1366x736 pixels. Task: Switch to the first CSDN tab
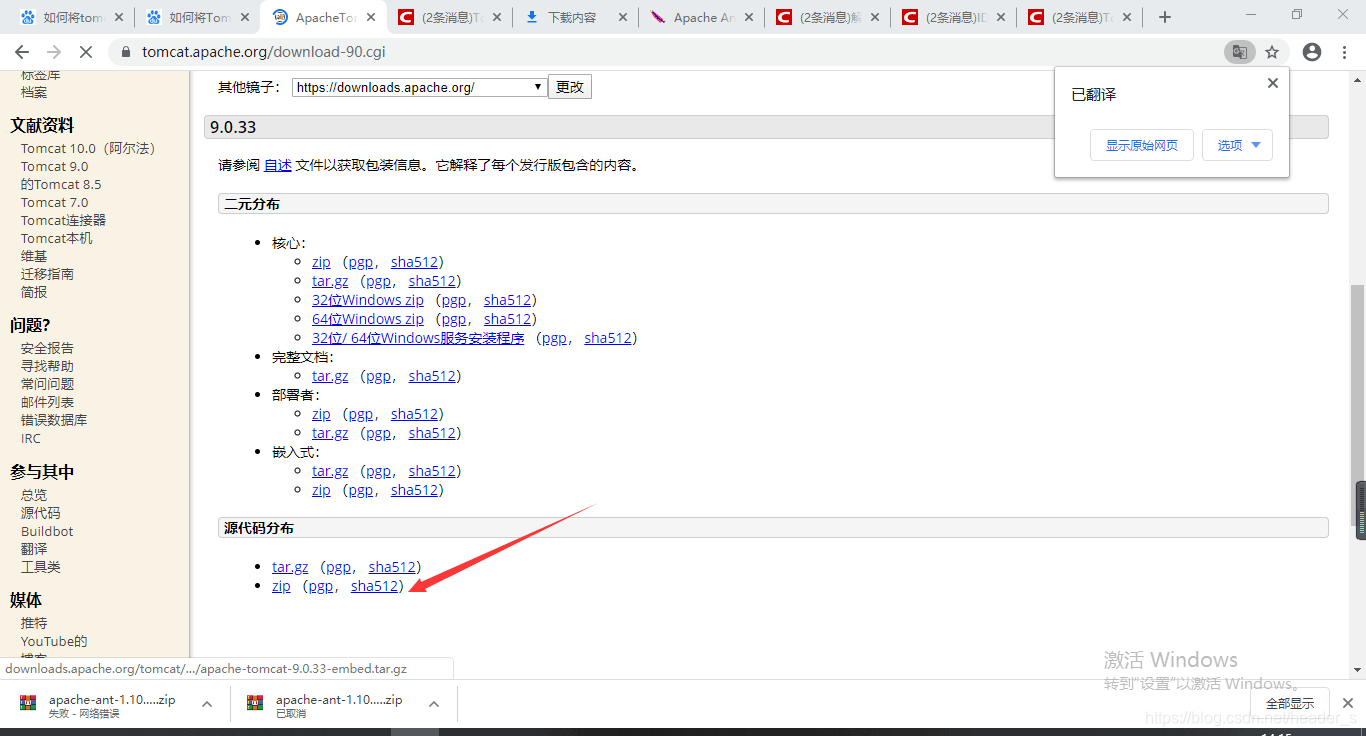tap(448, 17)
